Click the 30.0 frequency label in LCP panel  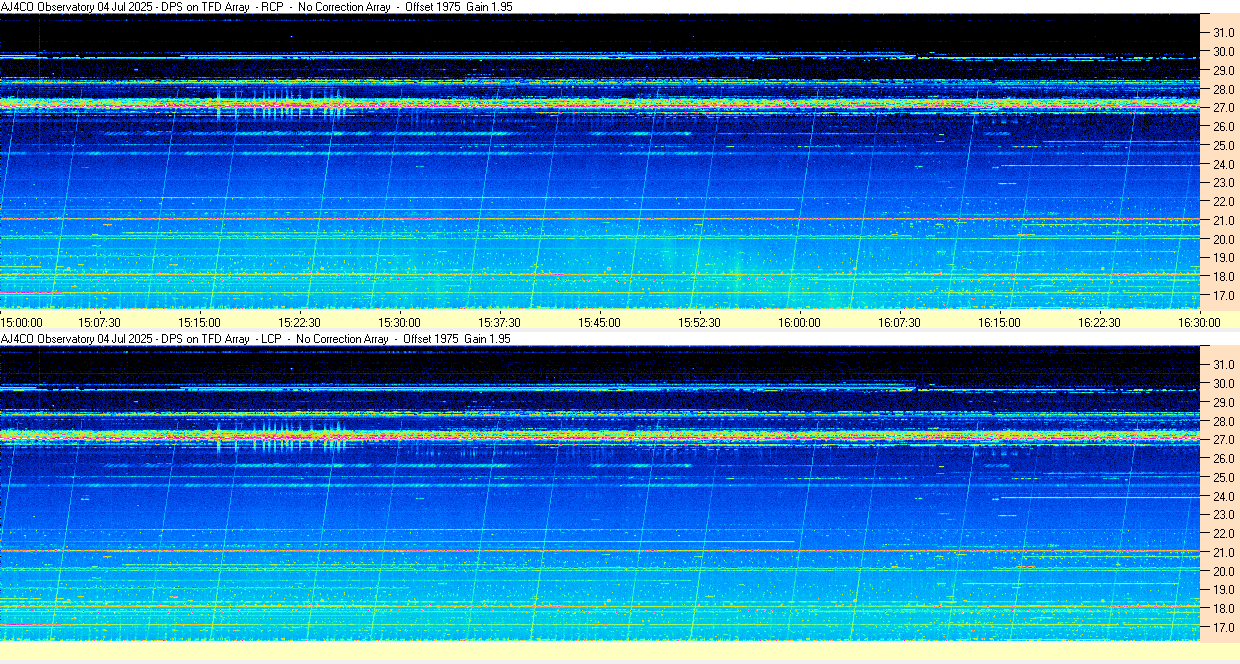[x=1223, y=384]
